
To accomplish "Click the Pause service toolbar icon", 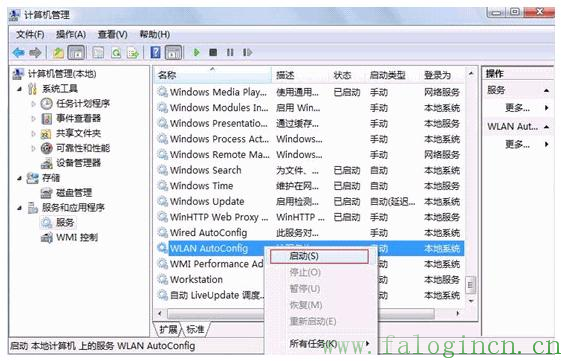I will pyautogui.click(x=230, y=52).
